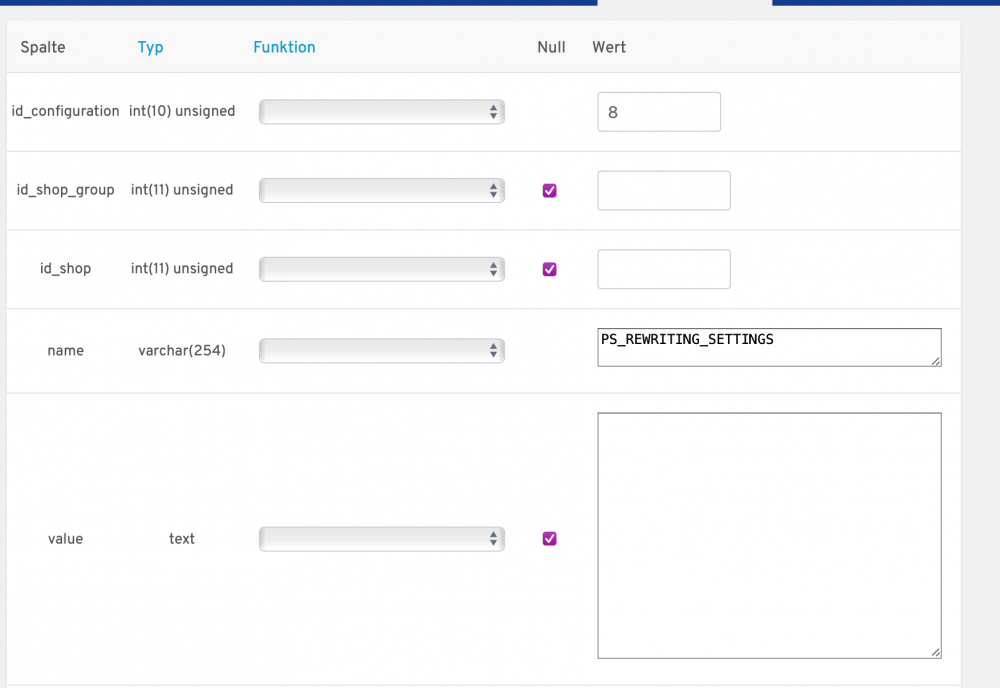Toggle the Null checkbox for id_shop
Viewport: 1000px width, 688px height.
tap(549, 269)
